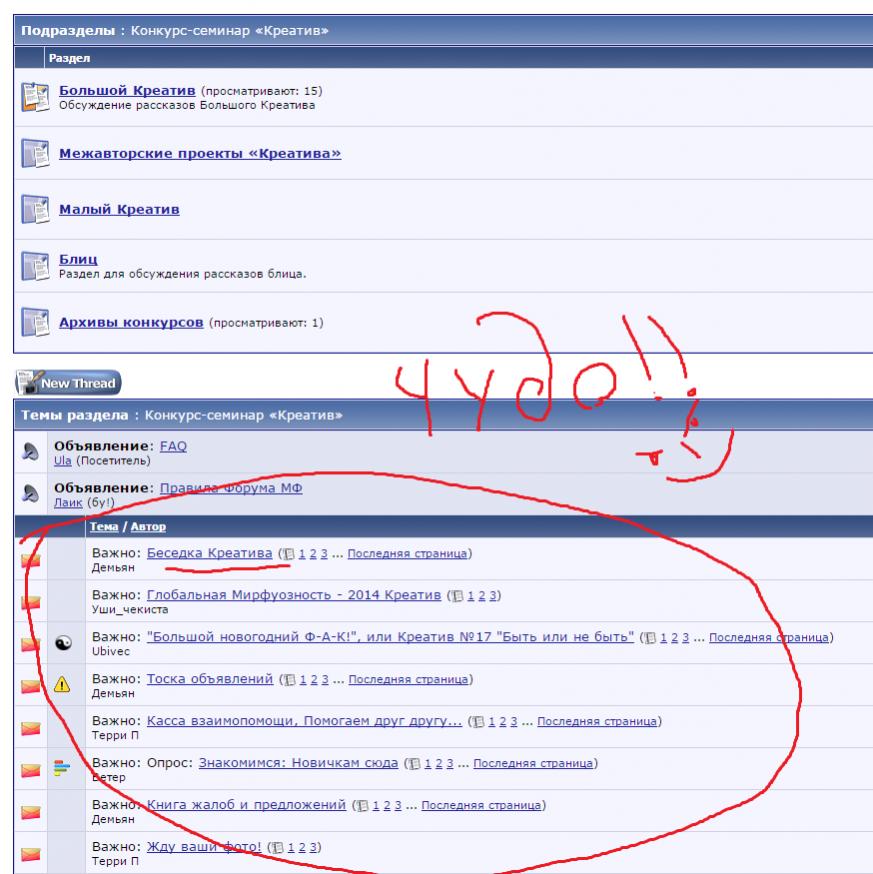Click the megaphone icon beside FAQ announcement
The image size is (873, 874).
pyautogui.click(x=30, y=453)
